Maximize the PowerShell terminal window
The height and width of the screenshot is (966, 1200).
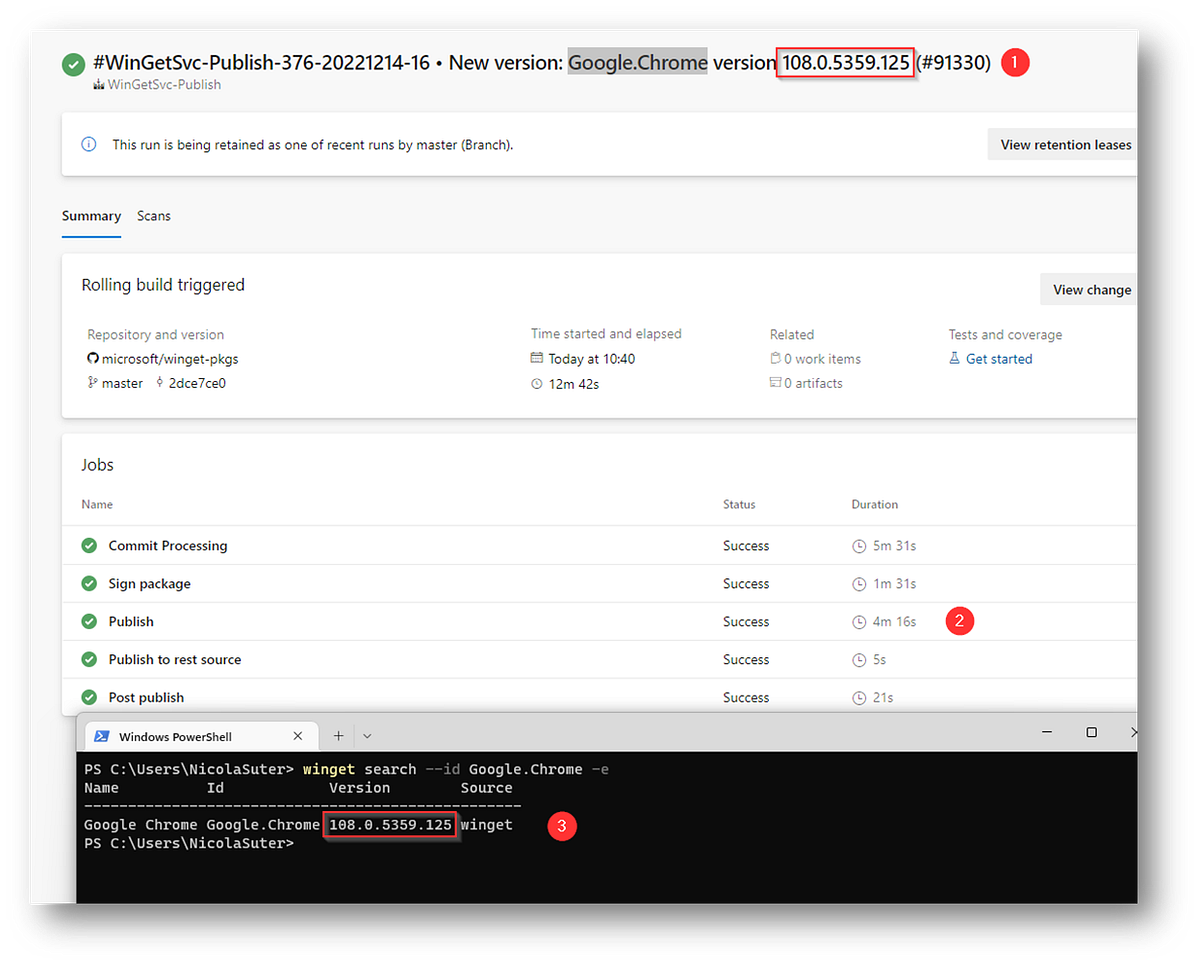[1092, 733]
